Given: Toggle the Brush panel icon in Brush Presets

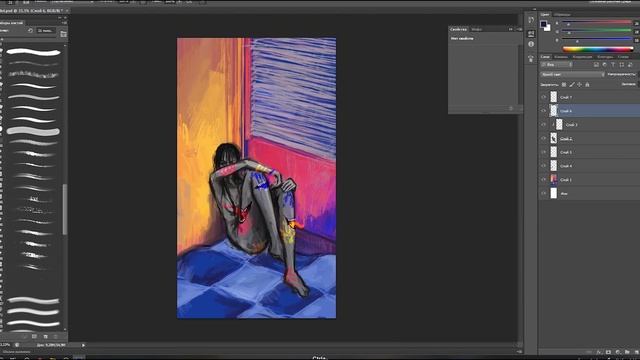Looking at the screenshot, I should (63, 34).
